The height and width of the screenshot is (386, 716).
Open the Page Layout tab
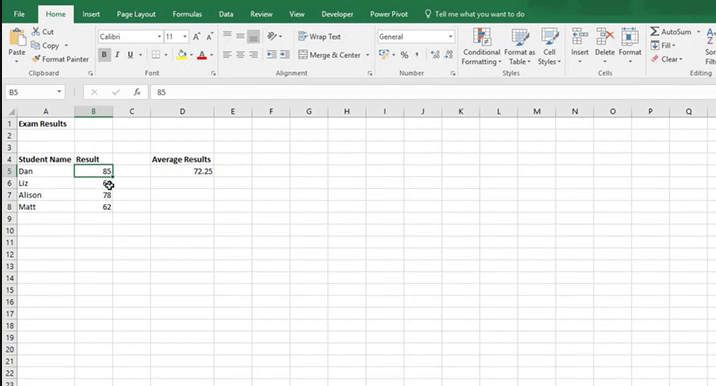coord(136,14)
